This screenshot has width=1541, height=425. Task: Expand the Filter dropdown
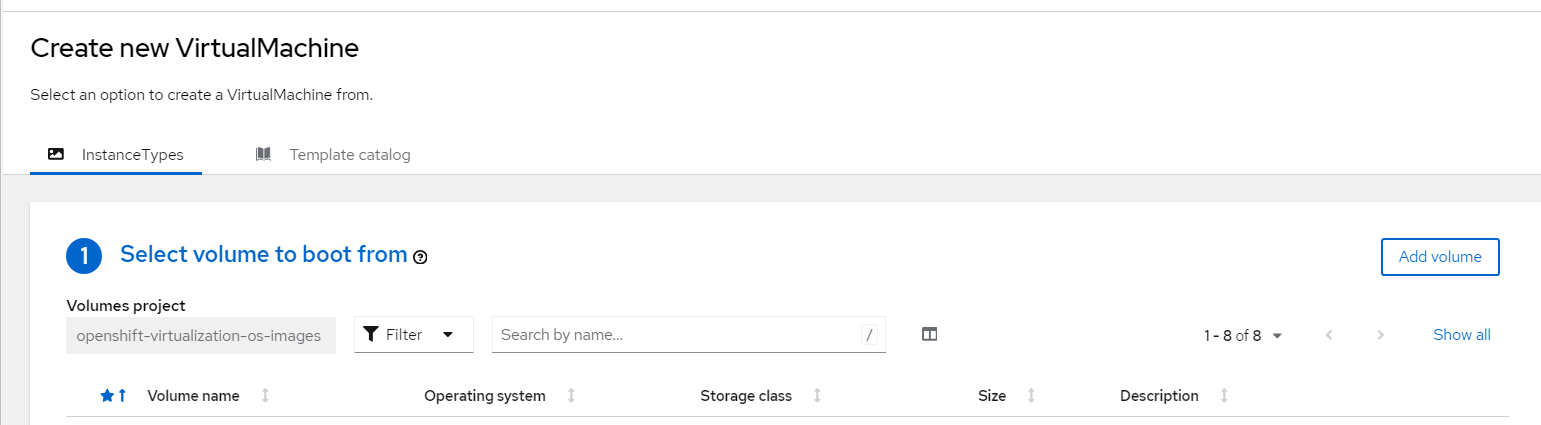[x=447, y=335]
